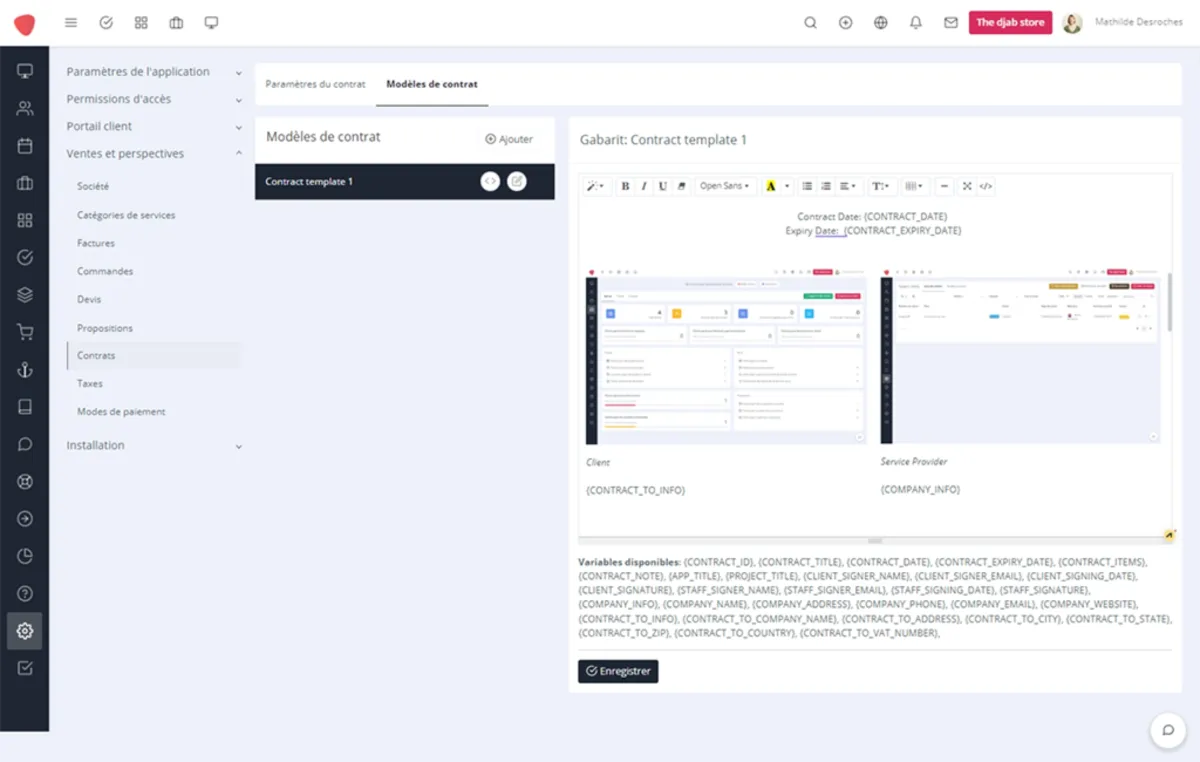Open insert table dropdown
Image resolution: width=1200 pixels, height=762 pixels.
(914, 186)
